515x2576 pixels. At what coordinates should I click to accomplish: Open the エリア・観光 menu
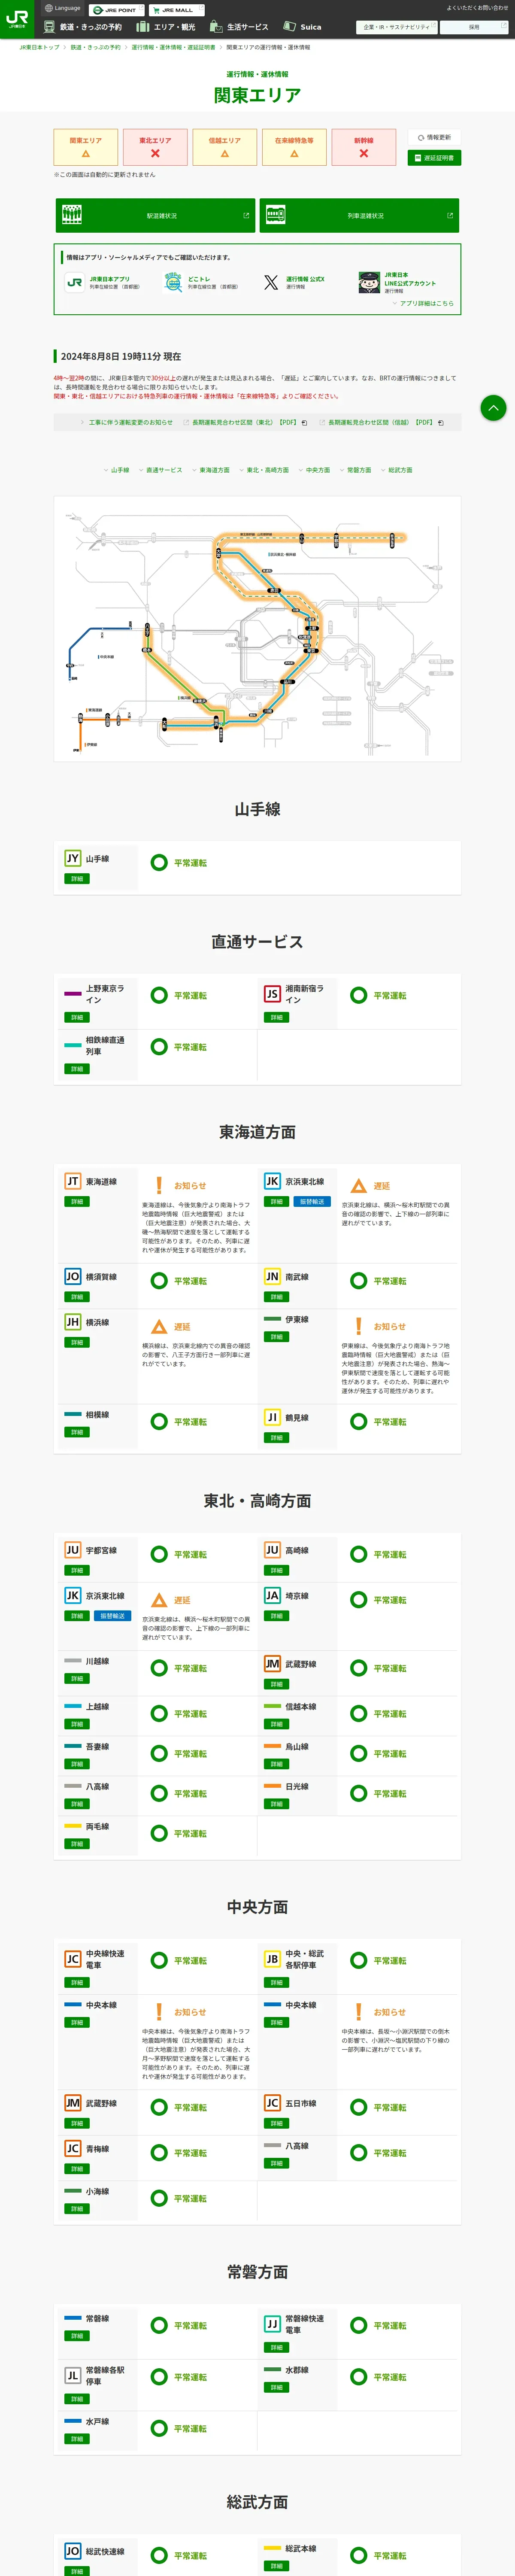click(166, 27)
